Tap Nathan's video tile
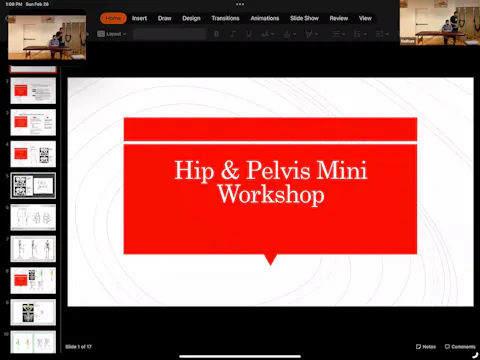This screenshot has width=480, height=360. [x=440, y=22]
